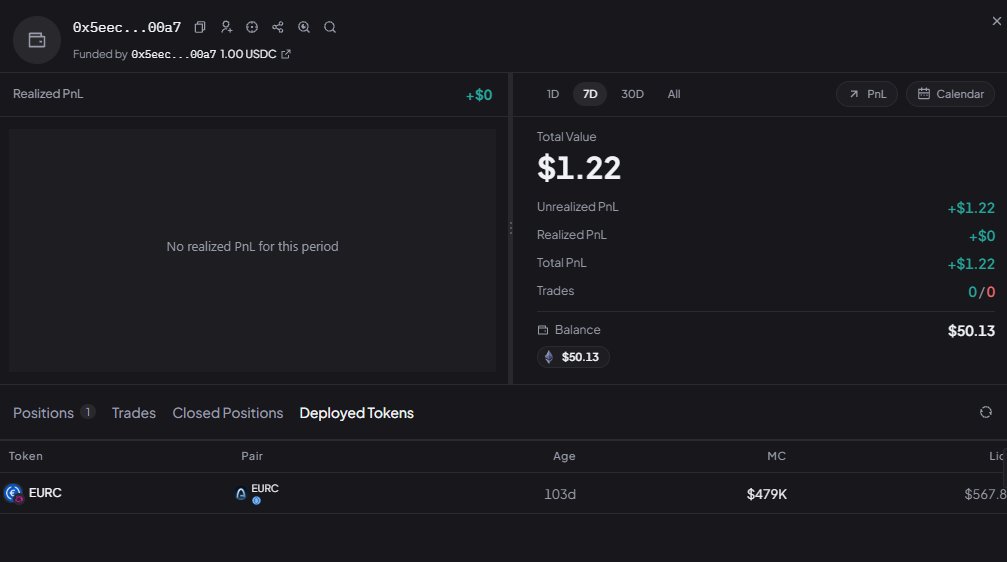This screenshot has width=1007, height=562.
Task: Click the circular target tracker icon
Action: pos(252,27)
